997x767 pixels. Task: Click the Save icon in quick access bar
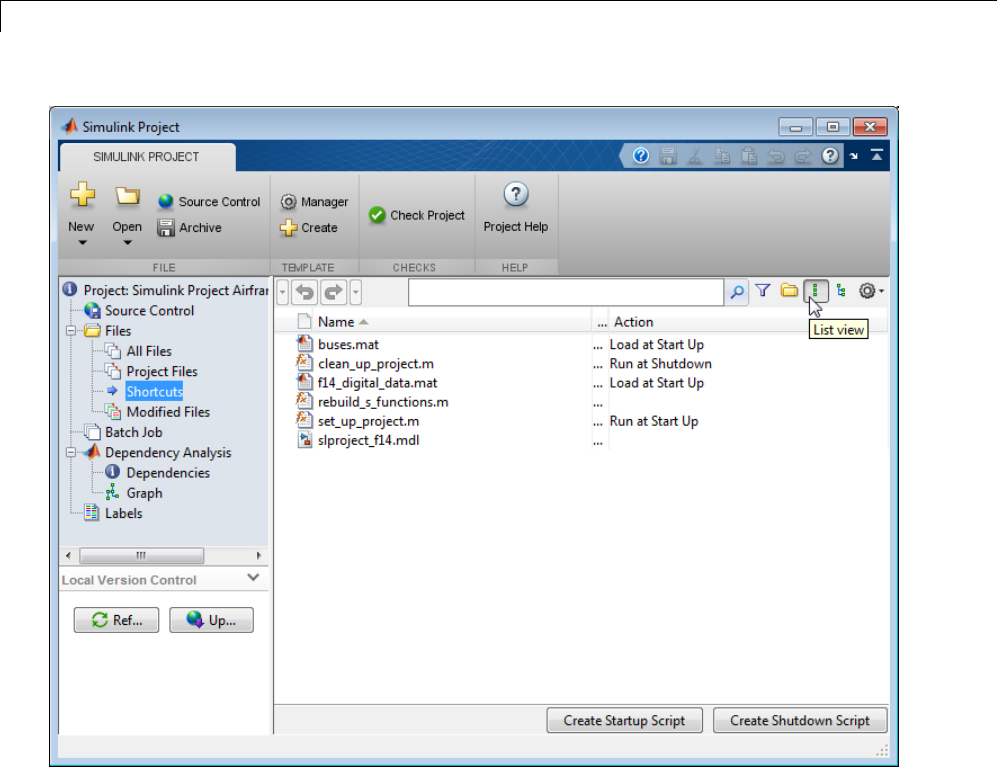click(x=668, y=156)
